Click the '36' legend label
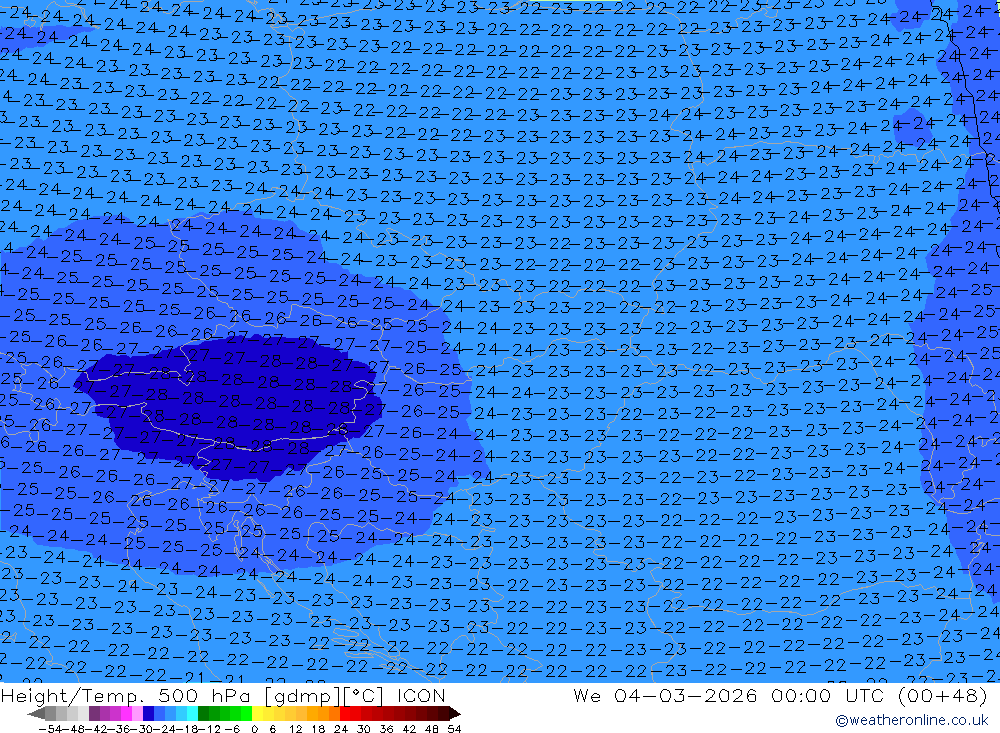 click(x=386, y=729)
